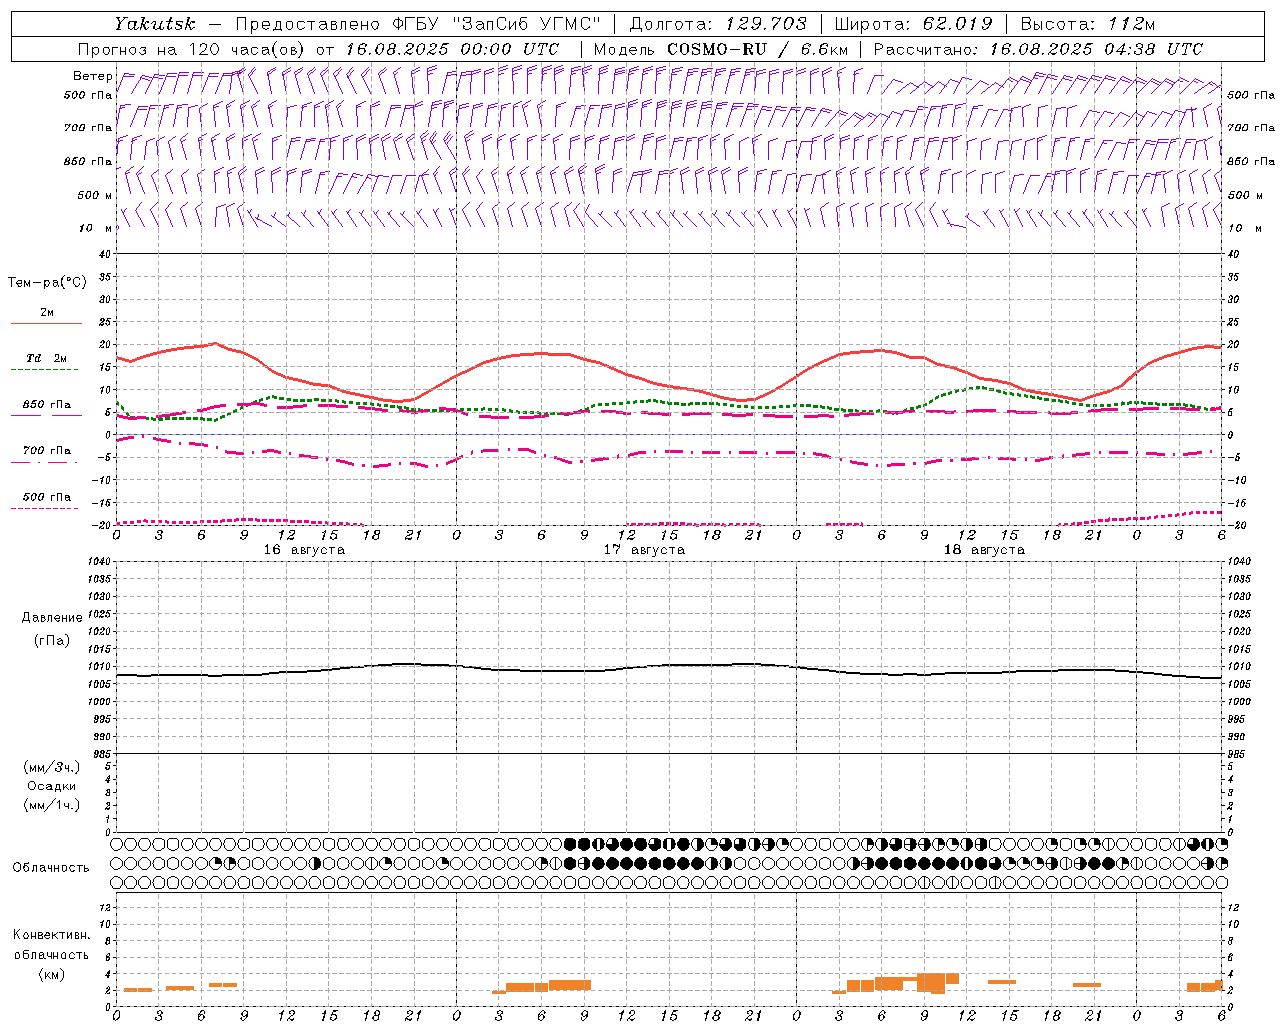Select the 'Широта: 62.019' header field
Image resolution: width=1280 pixels, height=1024 pixels.
[913, 24]
